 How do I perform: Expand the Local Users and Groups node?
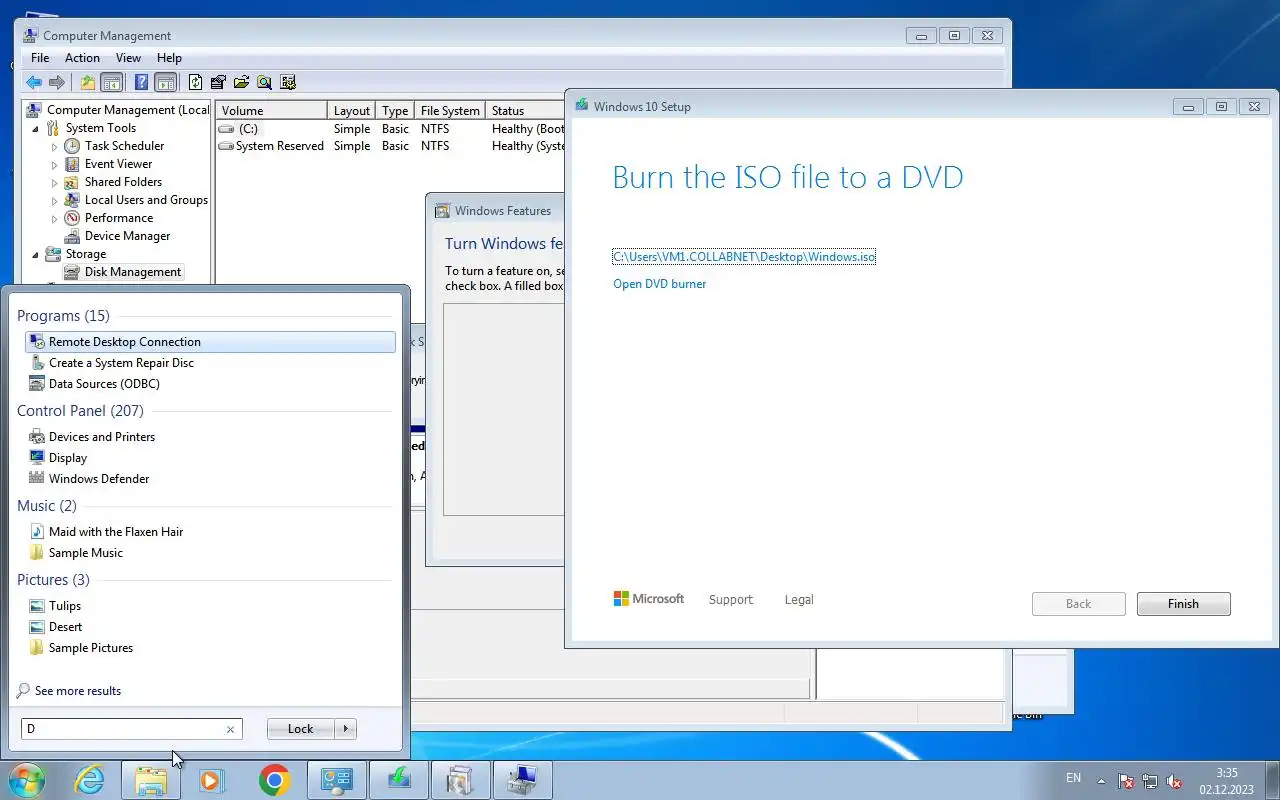pos(55,201)
